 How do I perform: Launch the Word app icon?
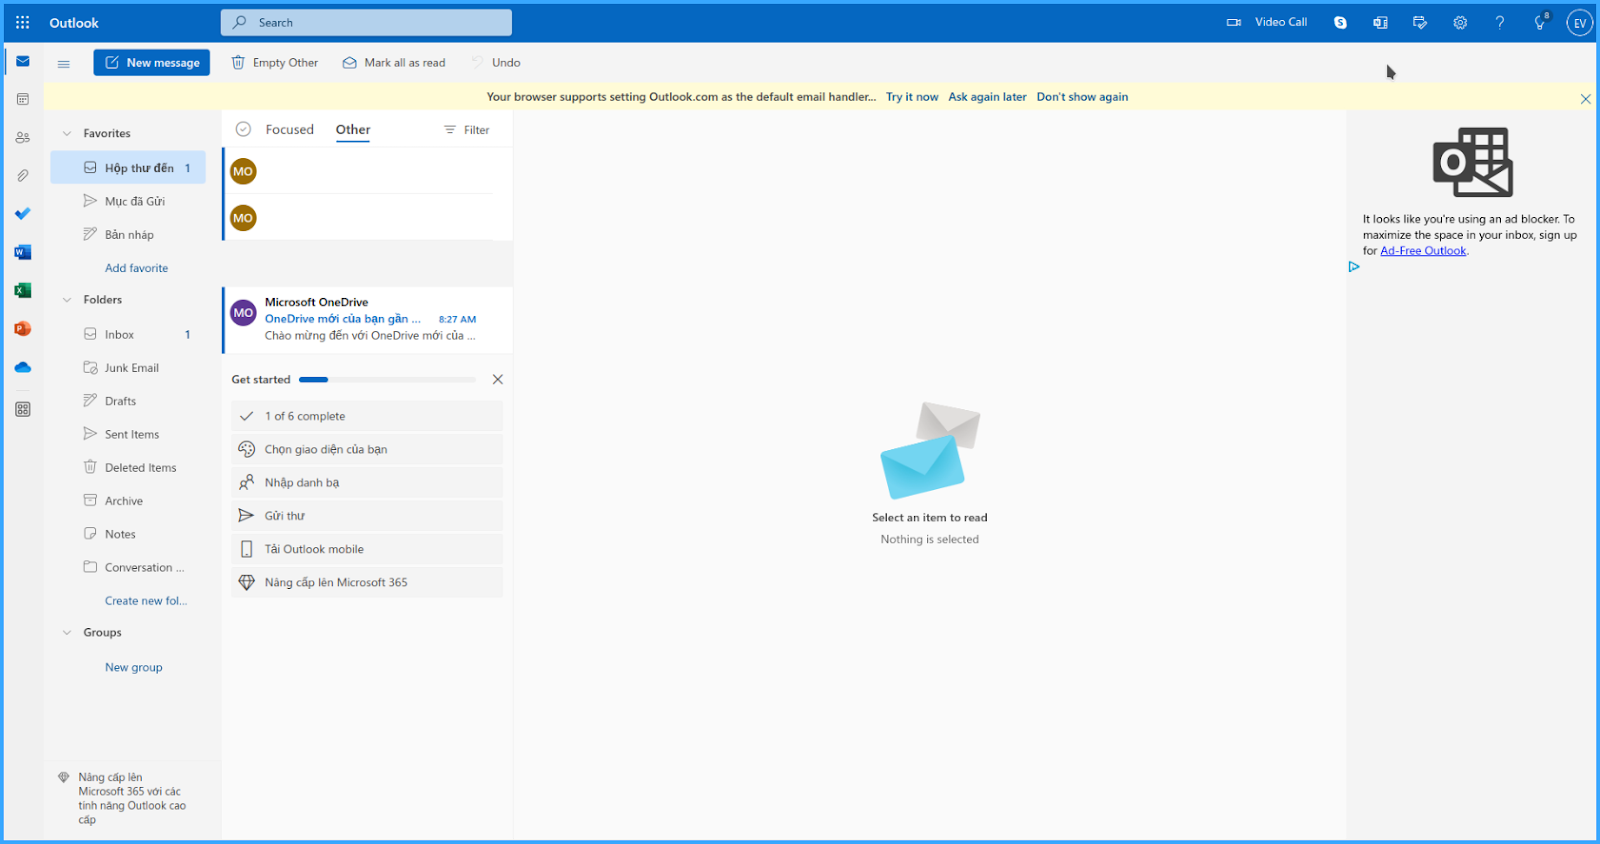[x=23, y=252]
